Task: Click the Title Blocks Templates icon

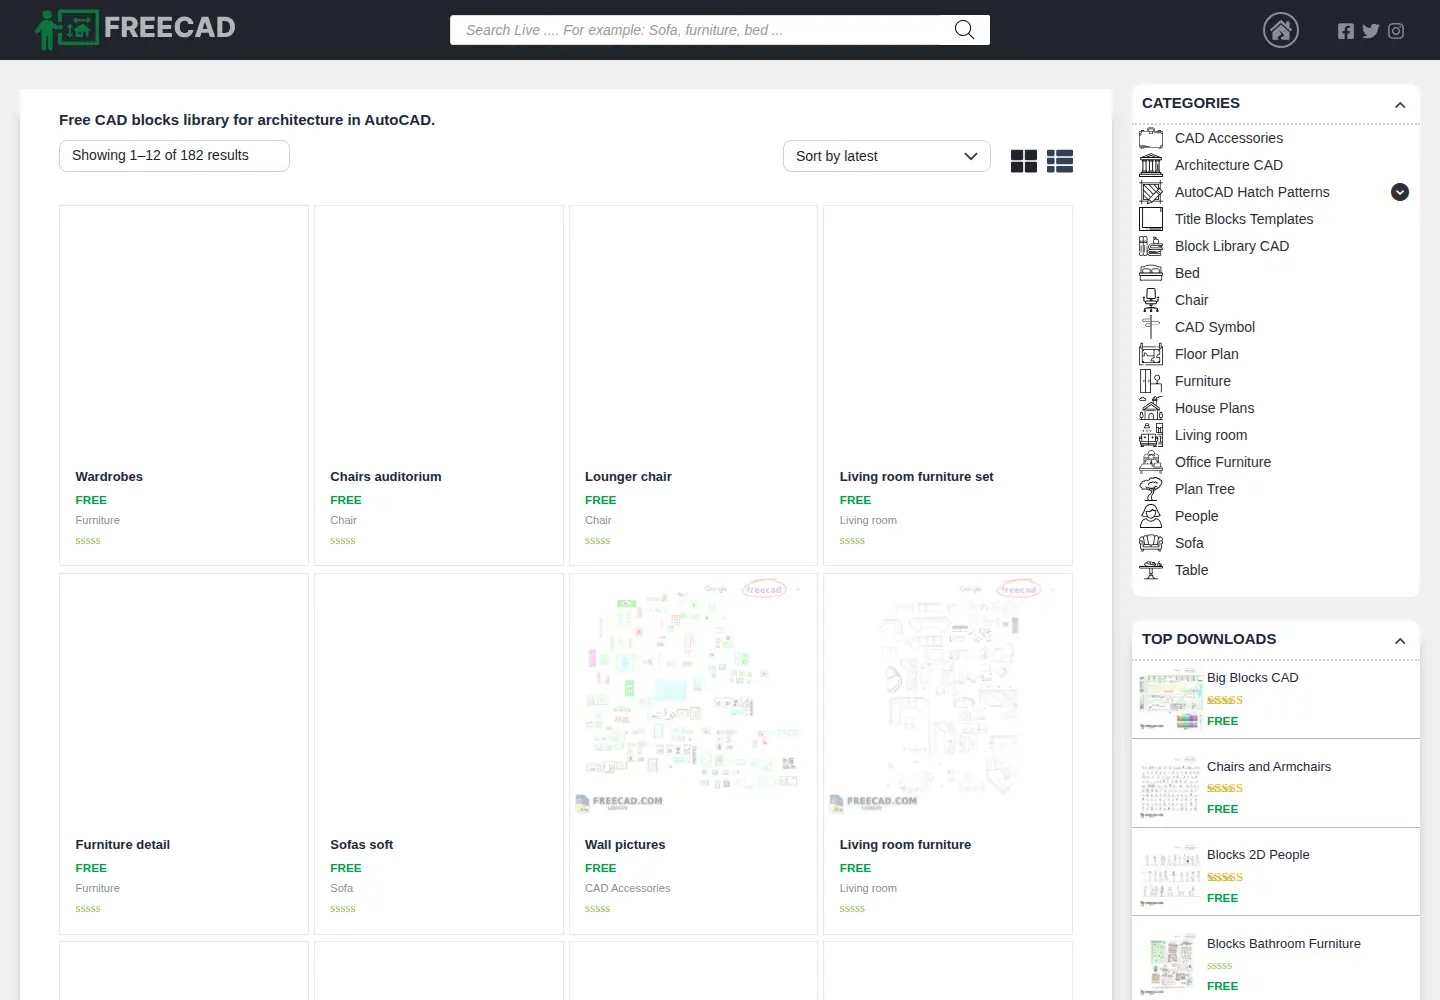Action: point(1151,219)
